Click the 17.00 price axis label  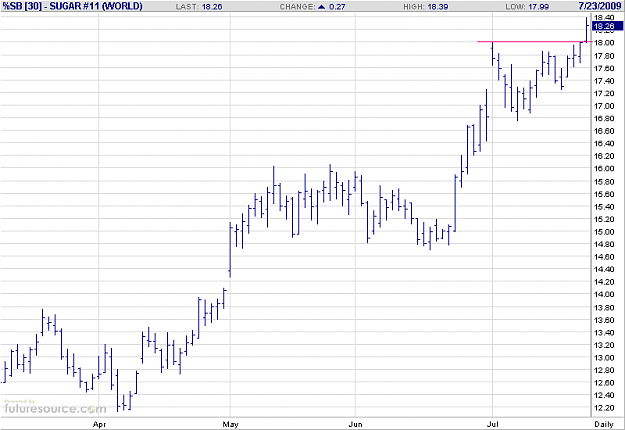coord(604,106)
